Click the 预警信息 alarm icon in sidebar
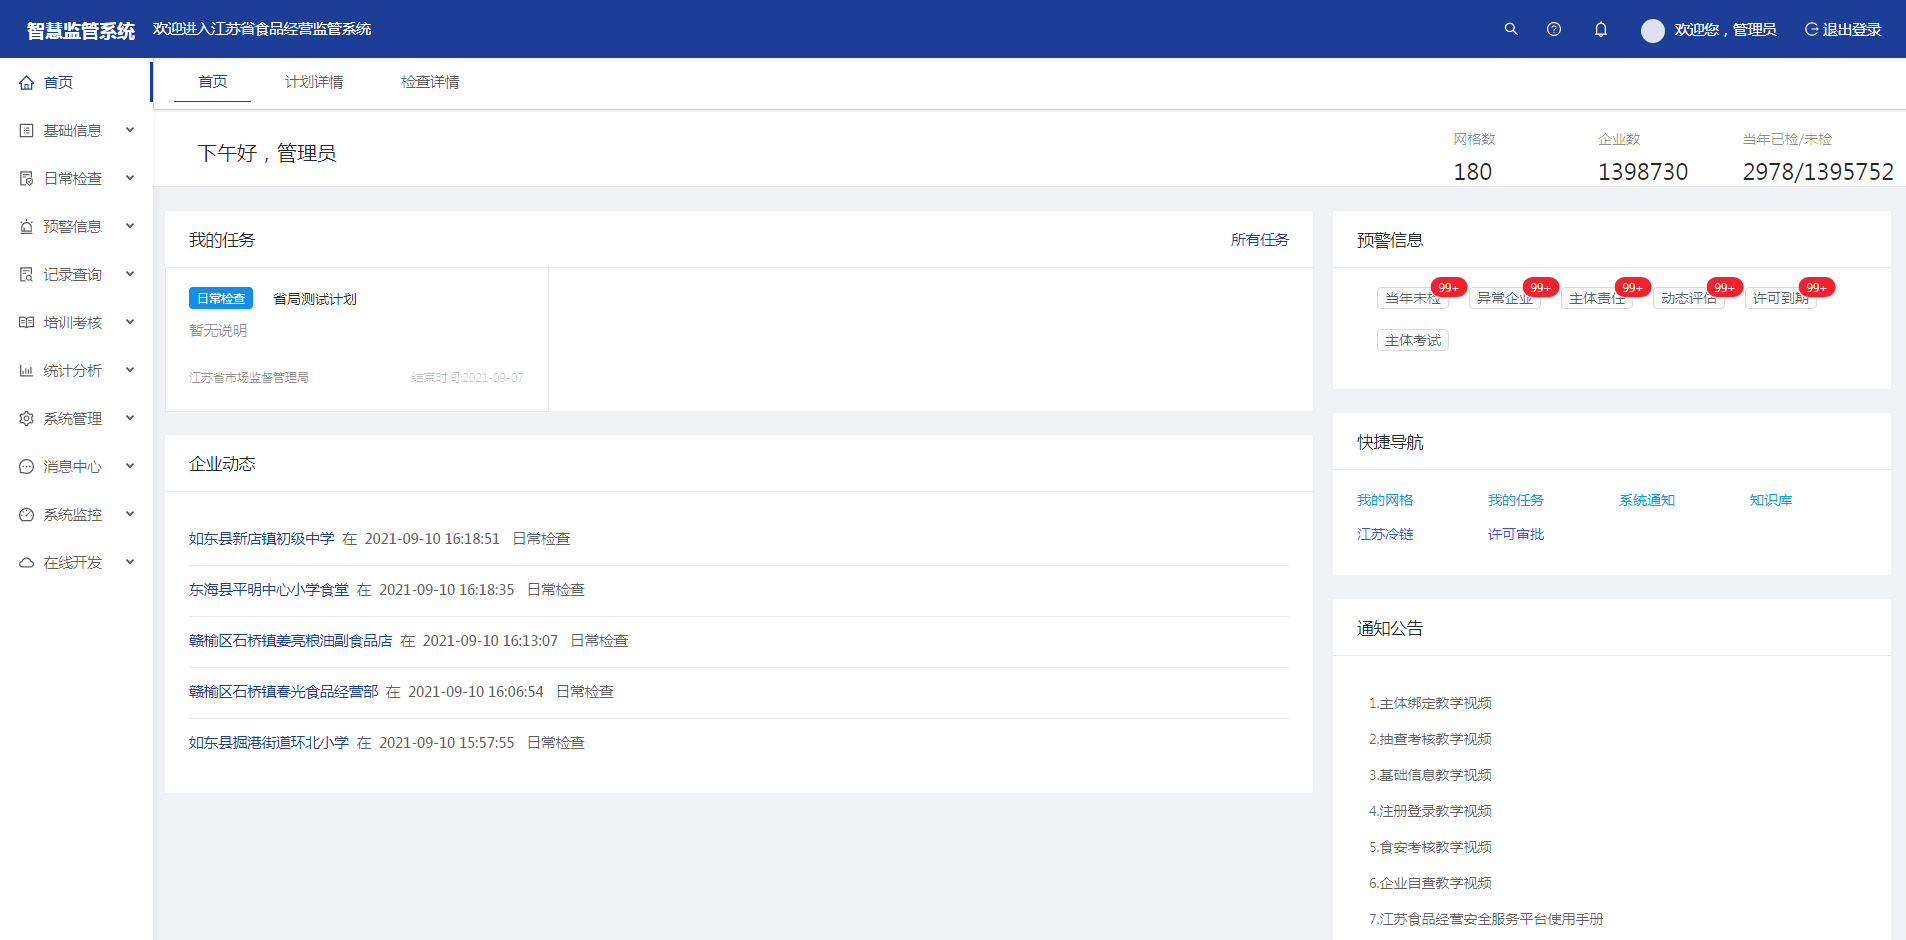The image size is (1906, 940). pyautogui.click(x=27, y=227)
